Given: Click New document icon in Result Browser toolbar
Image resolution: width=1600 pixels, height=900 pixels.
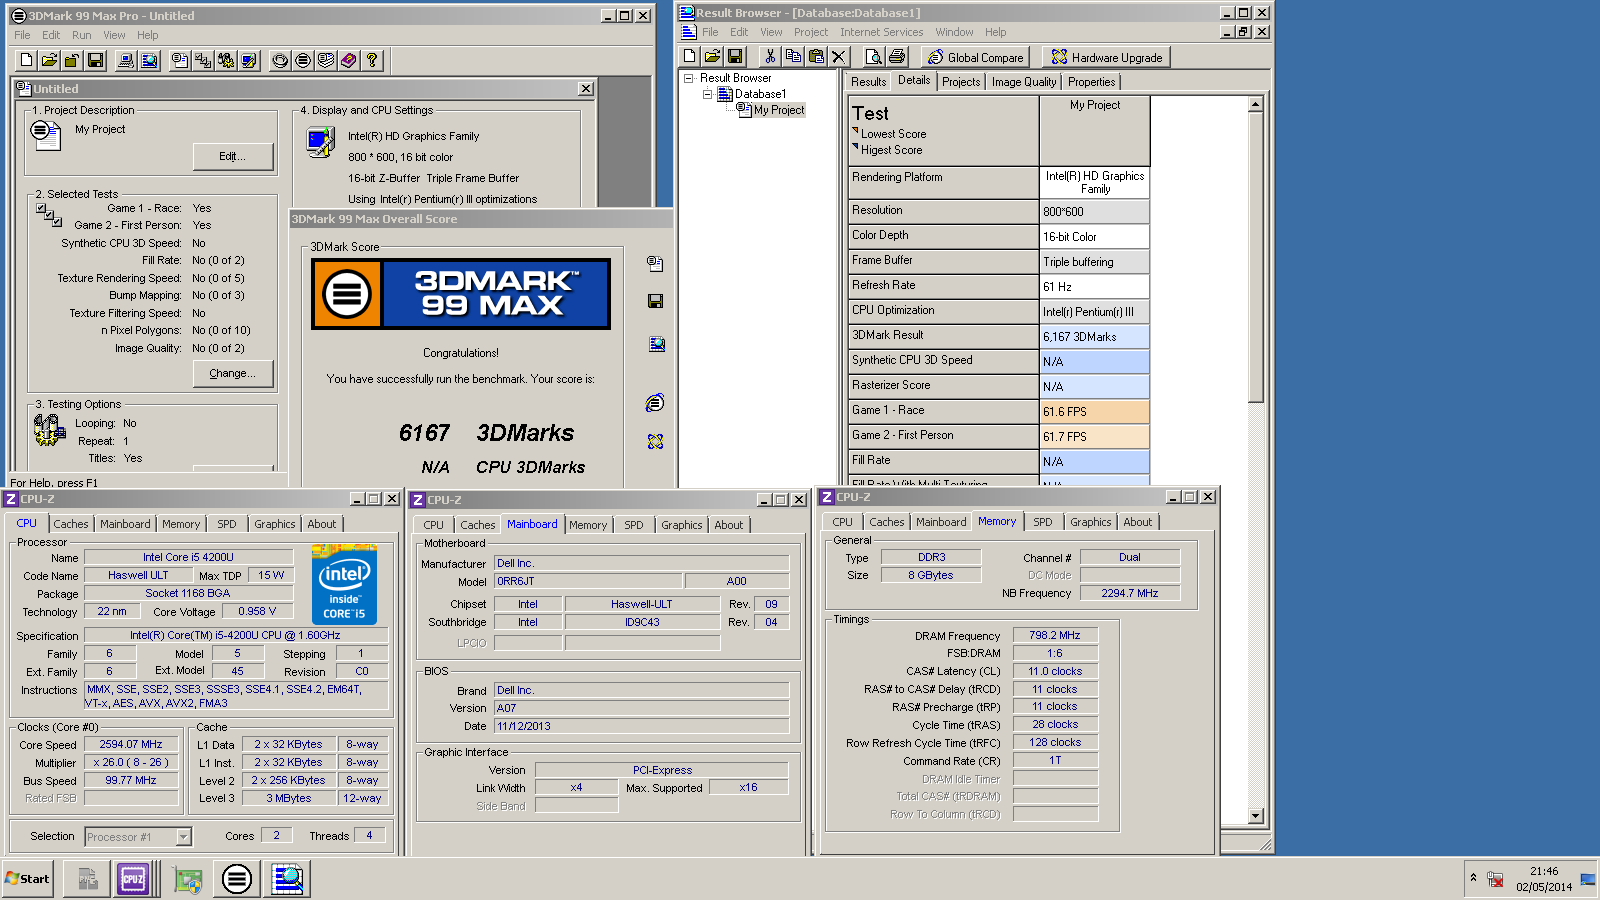Looking at the screenshot, I should [x=689, y=57].
